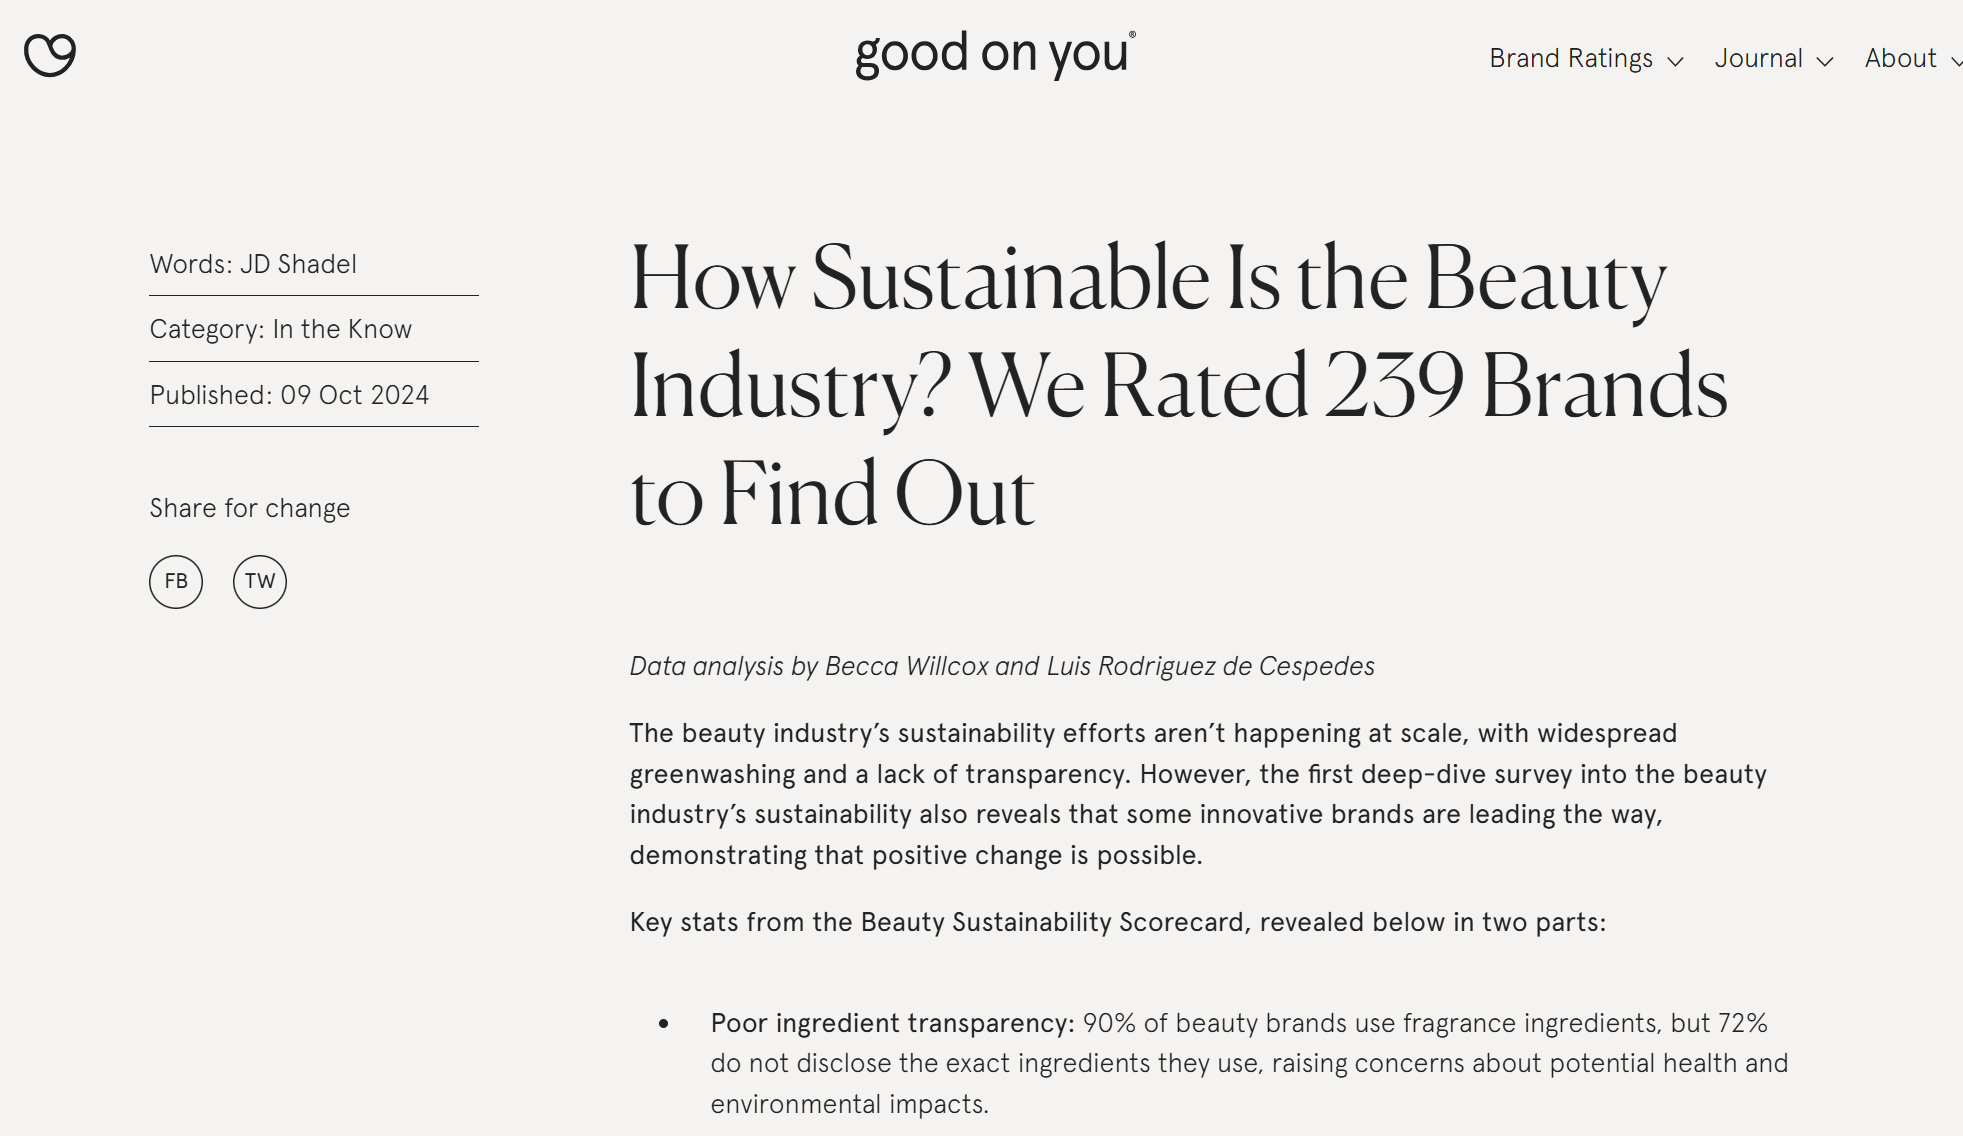Open the About menu item
1963x1136 pixels.
(x=1900, y=59)
